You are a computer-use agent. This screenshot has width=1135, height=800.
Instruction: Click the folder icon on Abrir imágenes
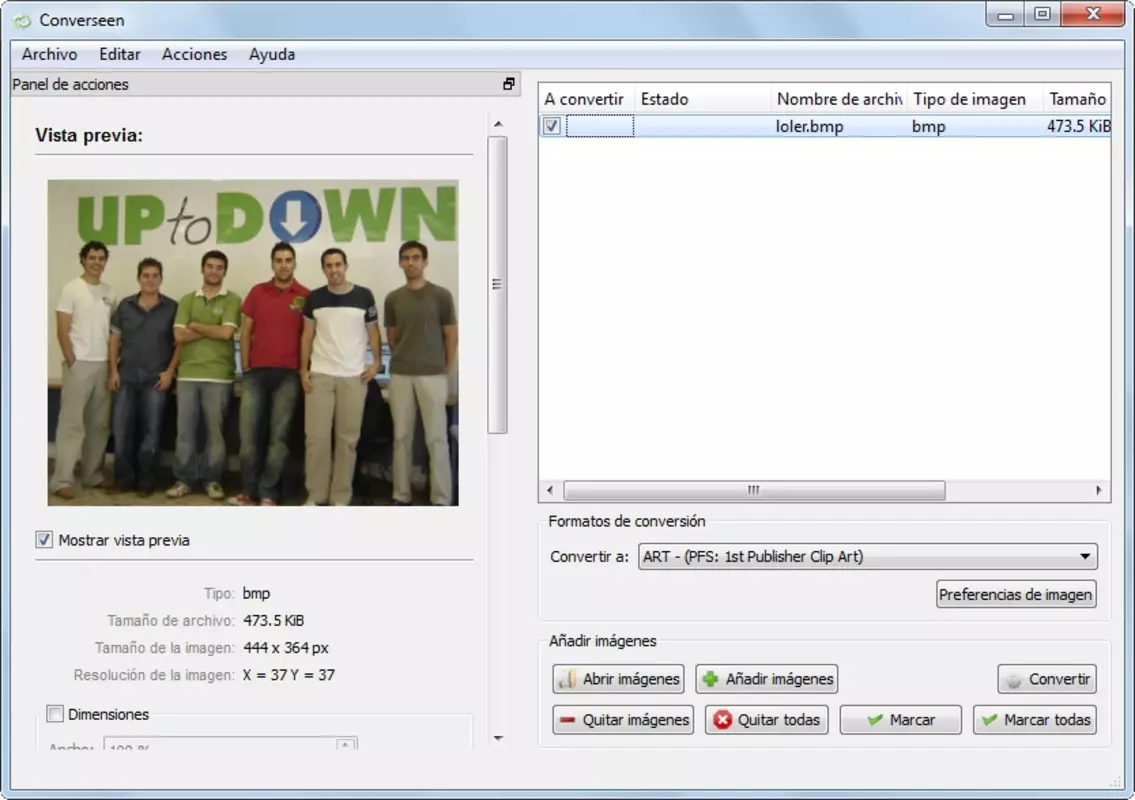pos(568,679)
